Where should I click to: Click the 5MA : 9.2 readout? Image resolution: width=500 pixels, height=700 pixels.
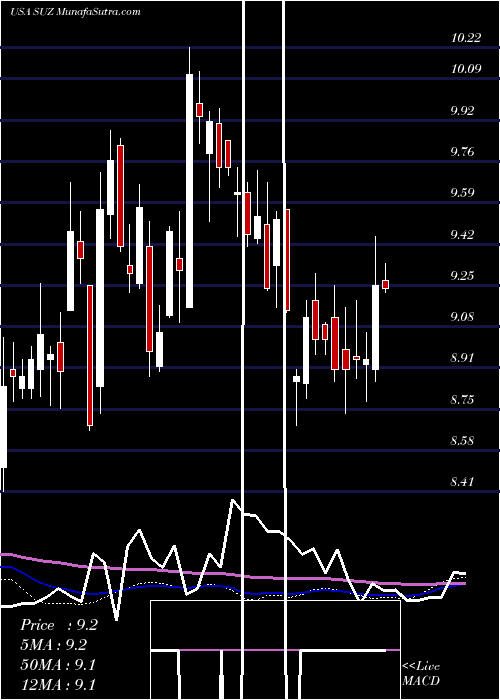(x=54, y=645)
